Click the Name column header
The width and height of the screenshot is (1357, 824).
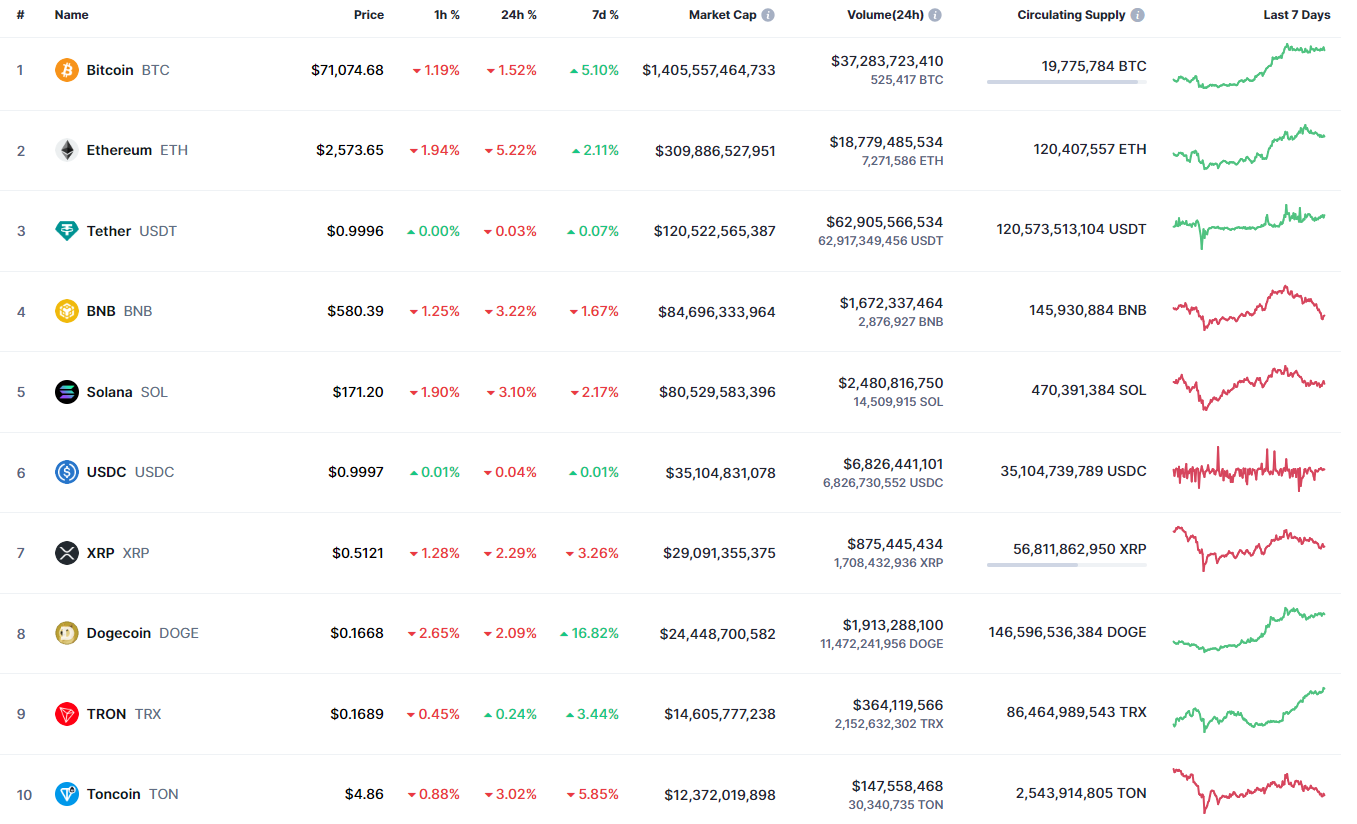[x=71, y=14]
